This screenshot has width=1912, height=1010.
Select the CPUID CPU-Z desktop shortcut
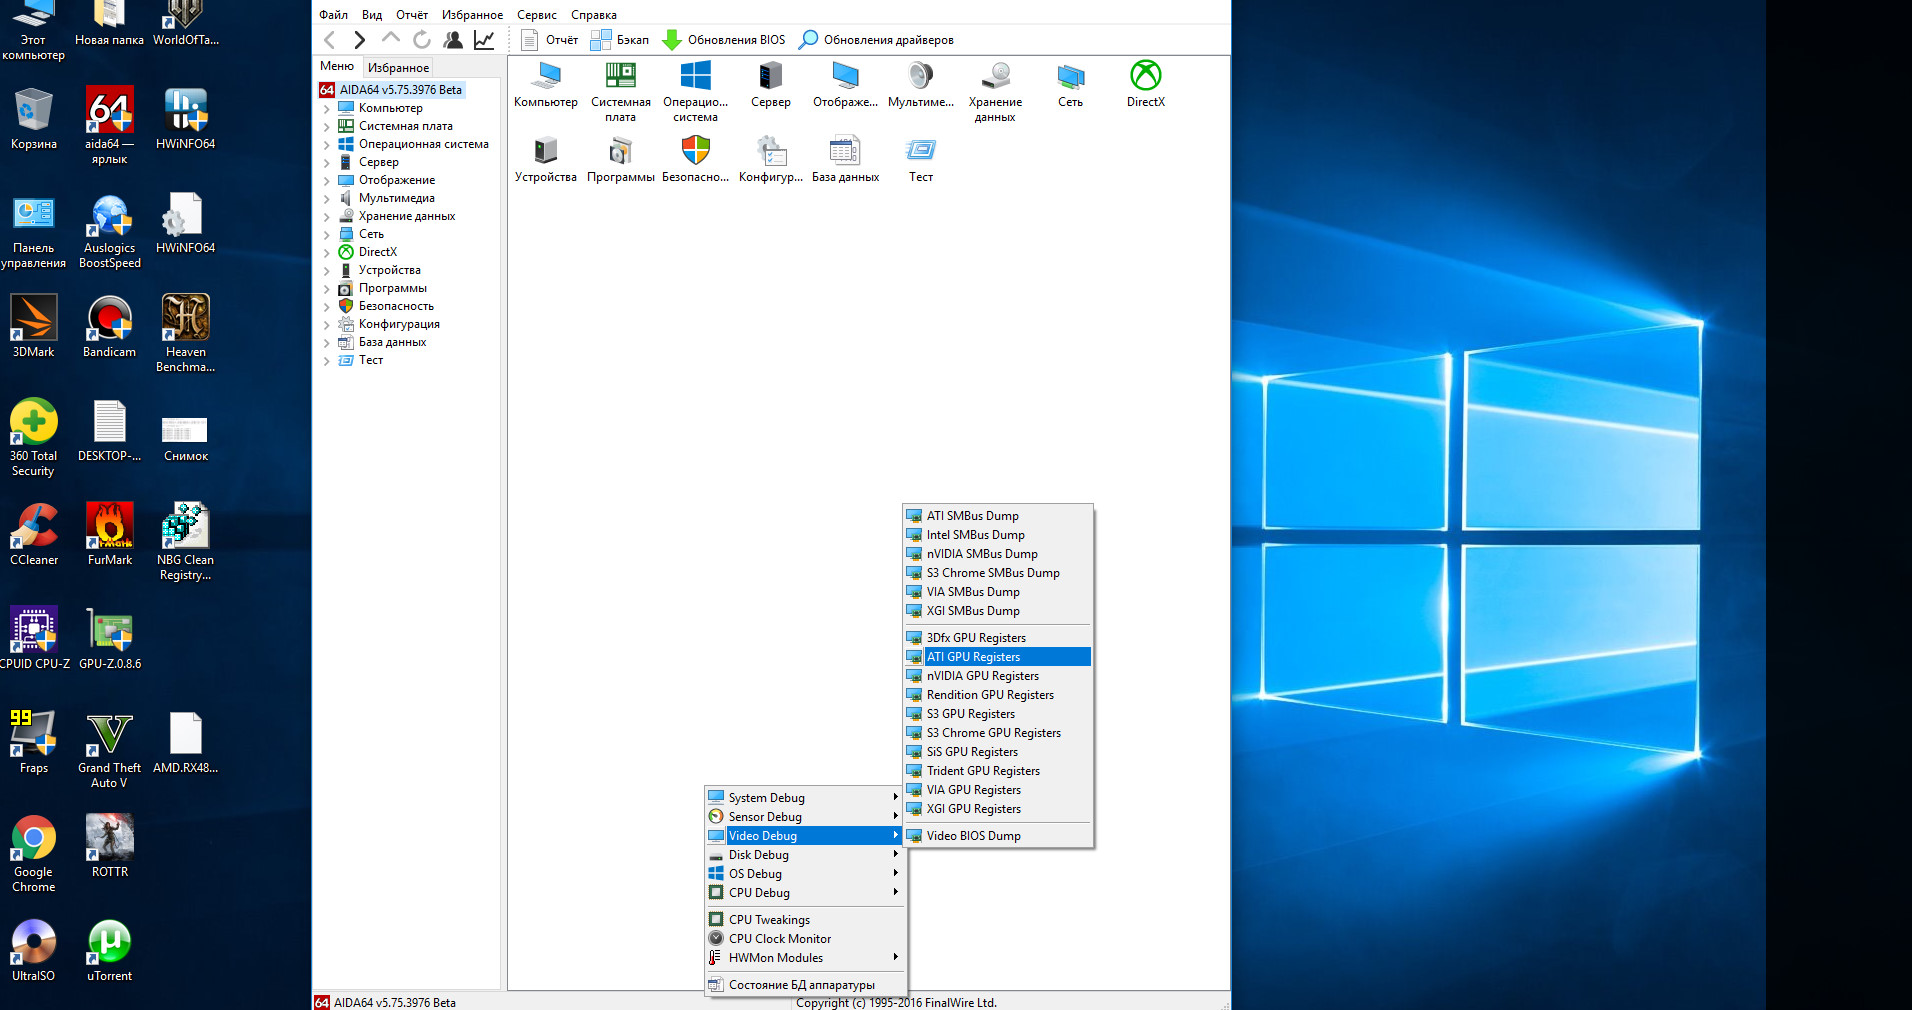pos(34,639)
